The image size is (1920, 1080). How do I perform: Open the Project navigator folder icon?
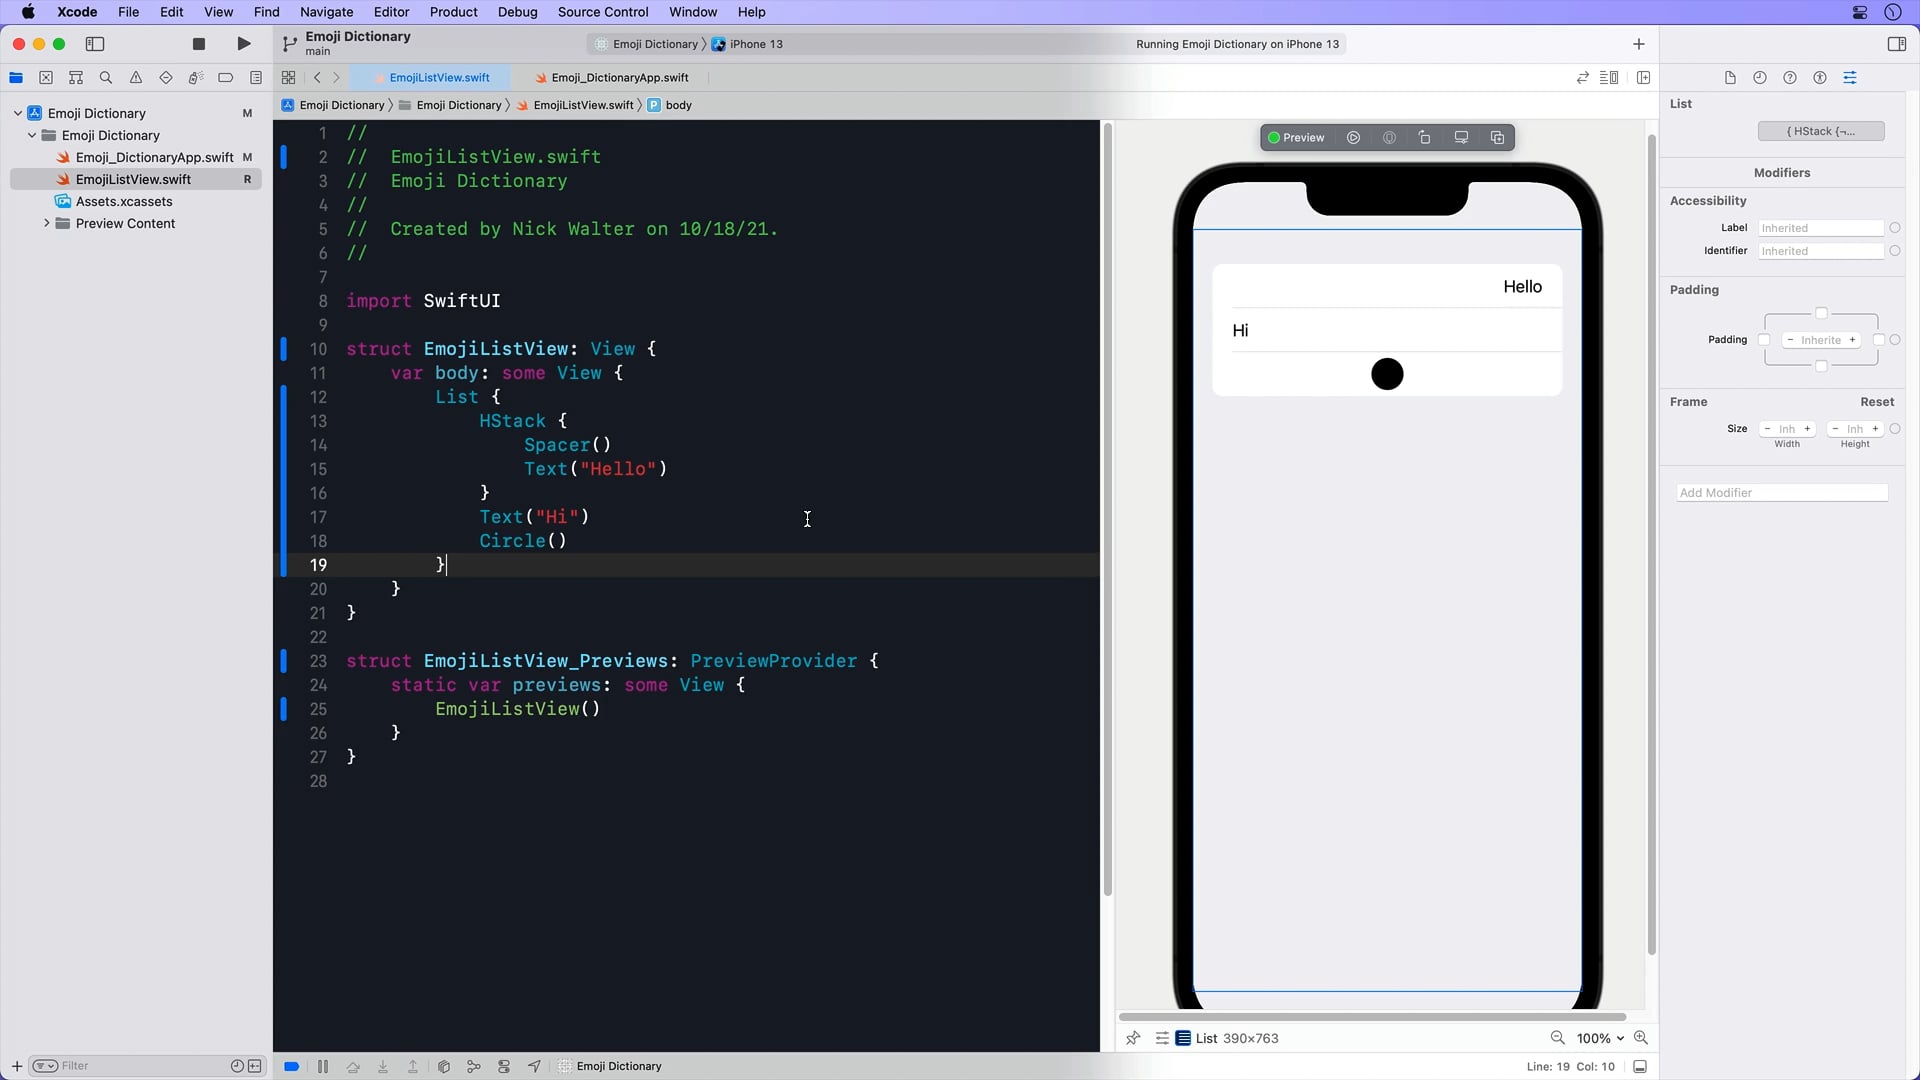[16, 78]
